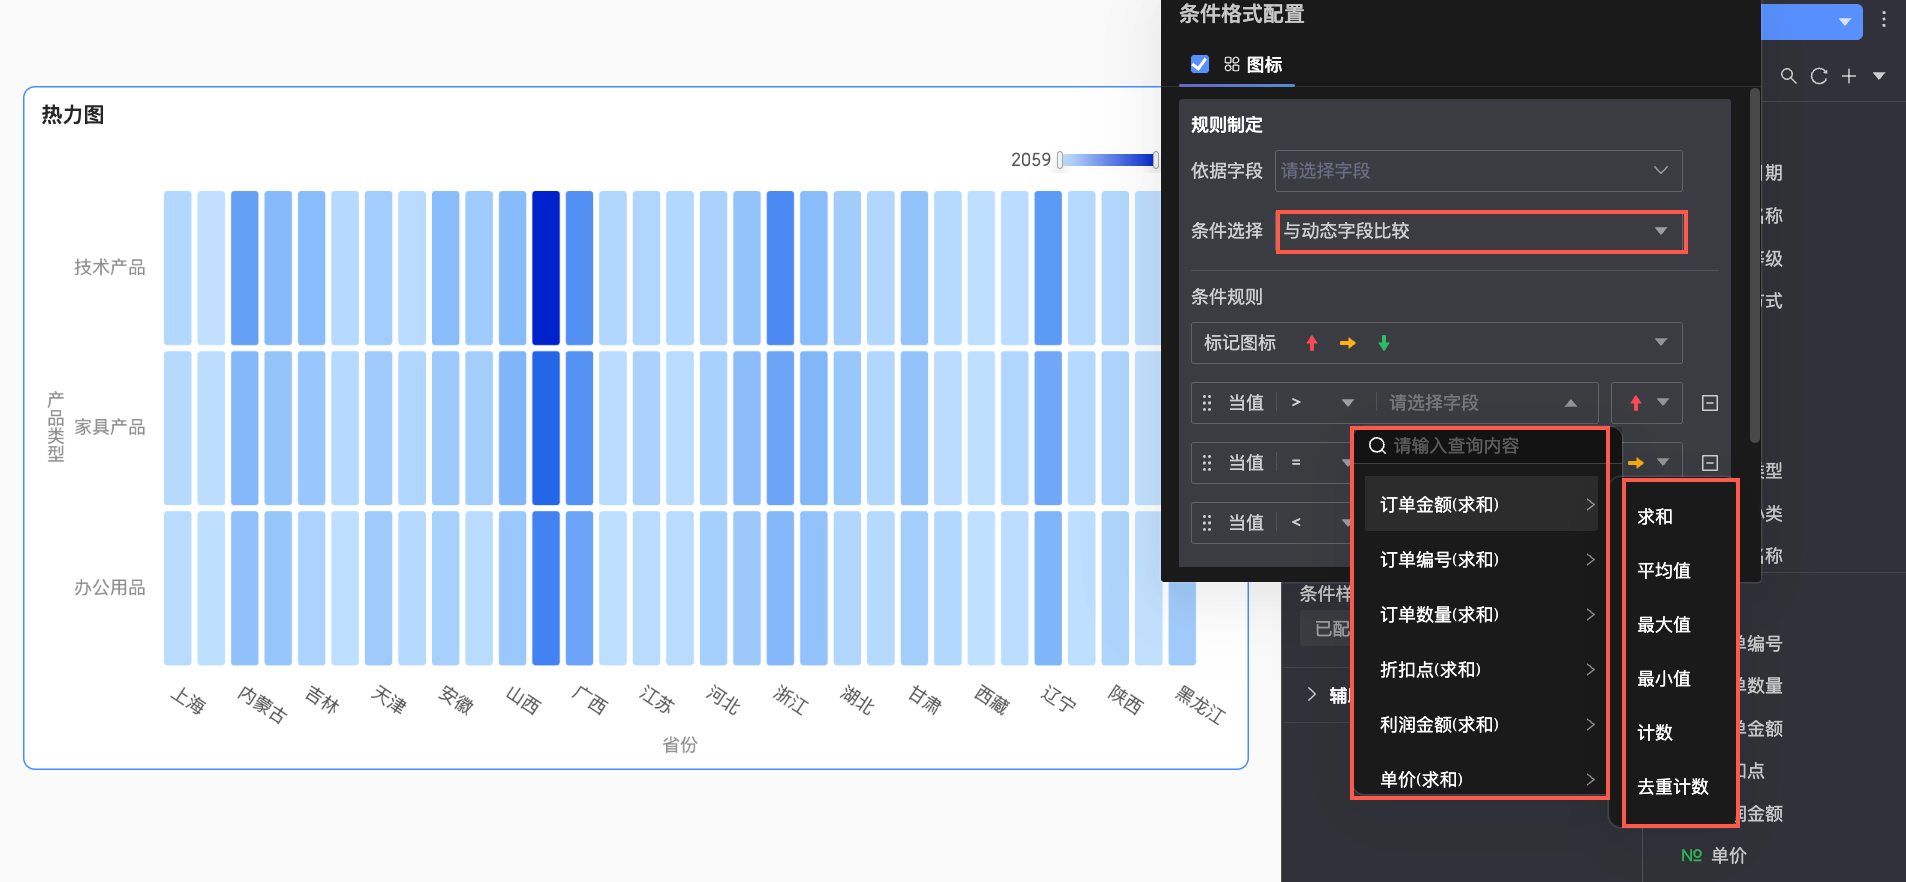Remove the first 当值 > rule

pyautogui.click(x=1710, y=403)
